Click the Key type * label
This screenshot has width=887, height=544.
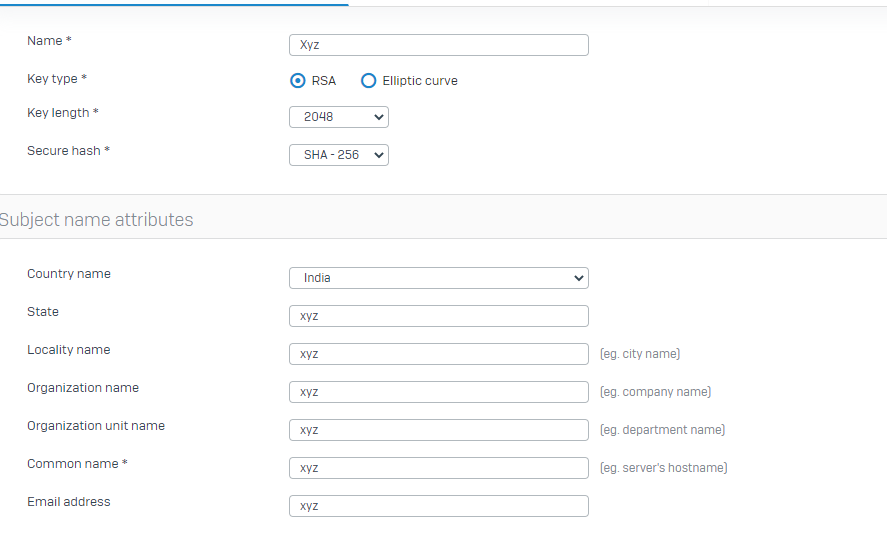point(57,79)
